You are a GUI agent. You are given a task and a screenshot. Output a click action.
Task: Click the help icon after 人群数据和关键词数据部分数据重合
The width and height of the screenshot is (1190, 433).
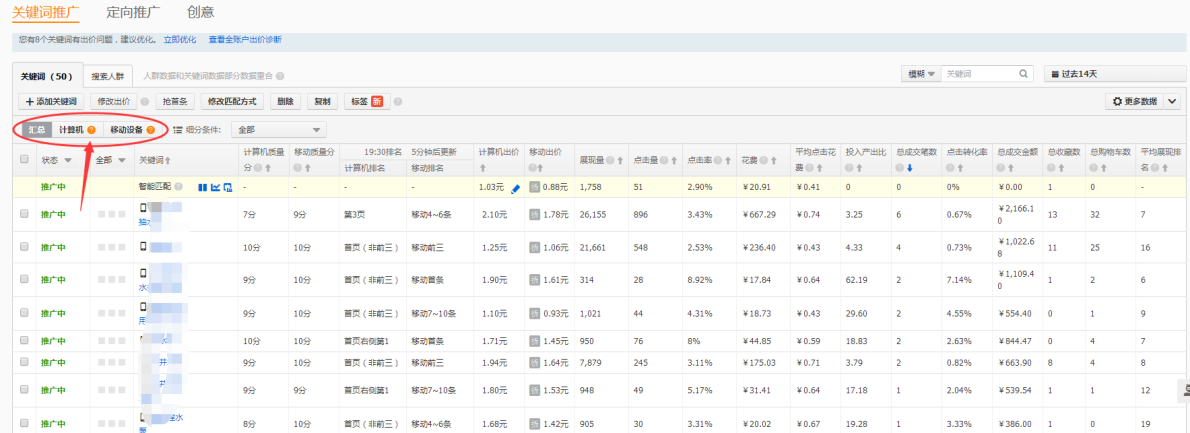click(280, 76)
